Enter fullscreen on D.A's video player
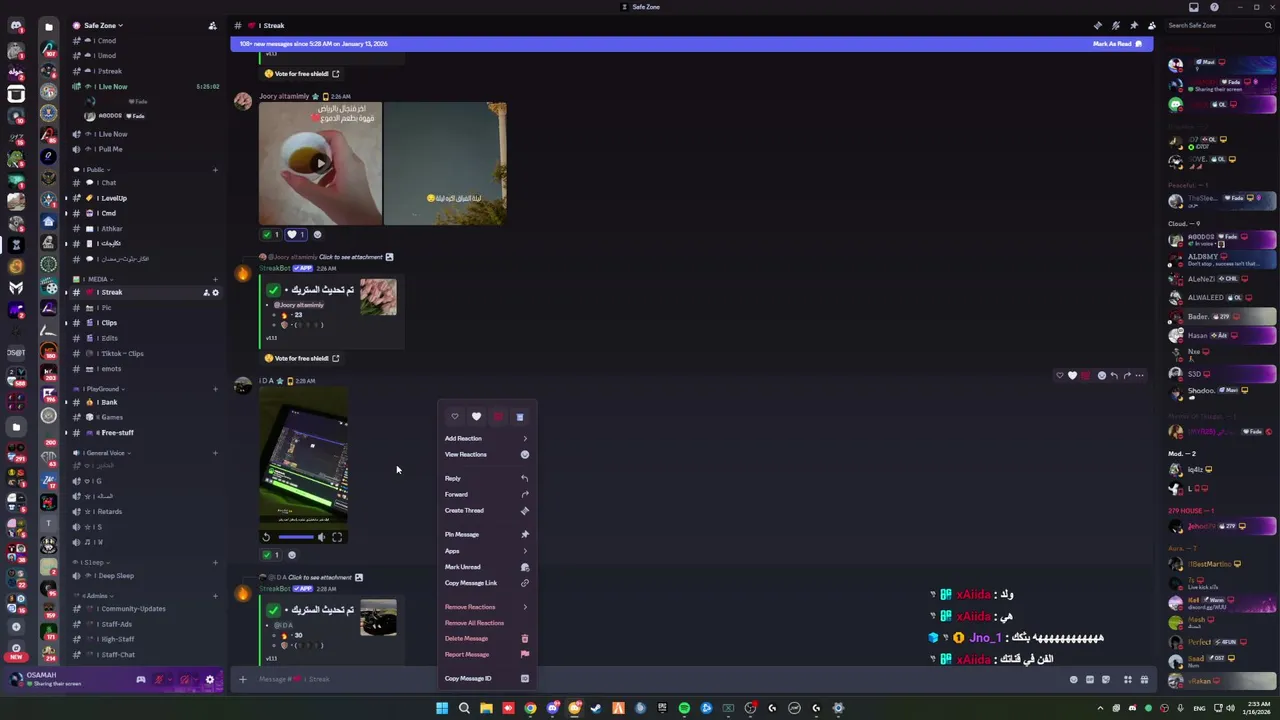The image size is (1280, 720). 337,537
